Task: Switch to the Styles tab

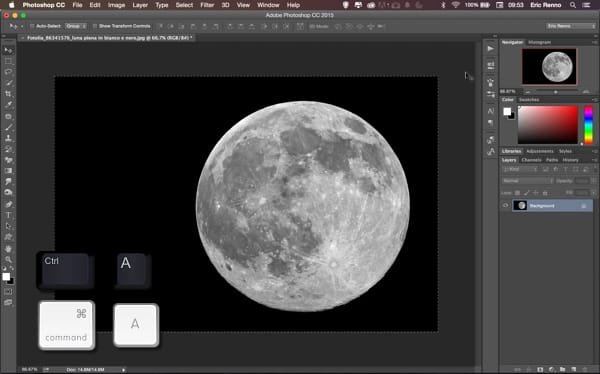Action: [565, 151]
